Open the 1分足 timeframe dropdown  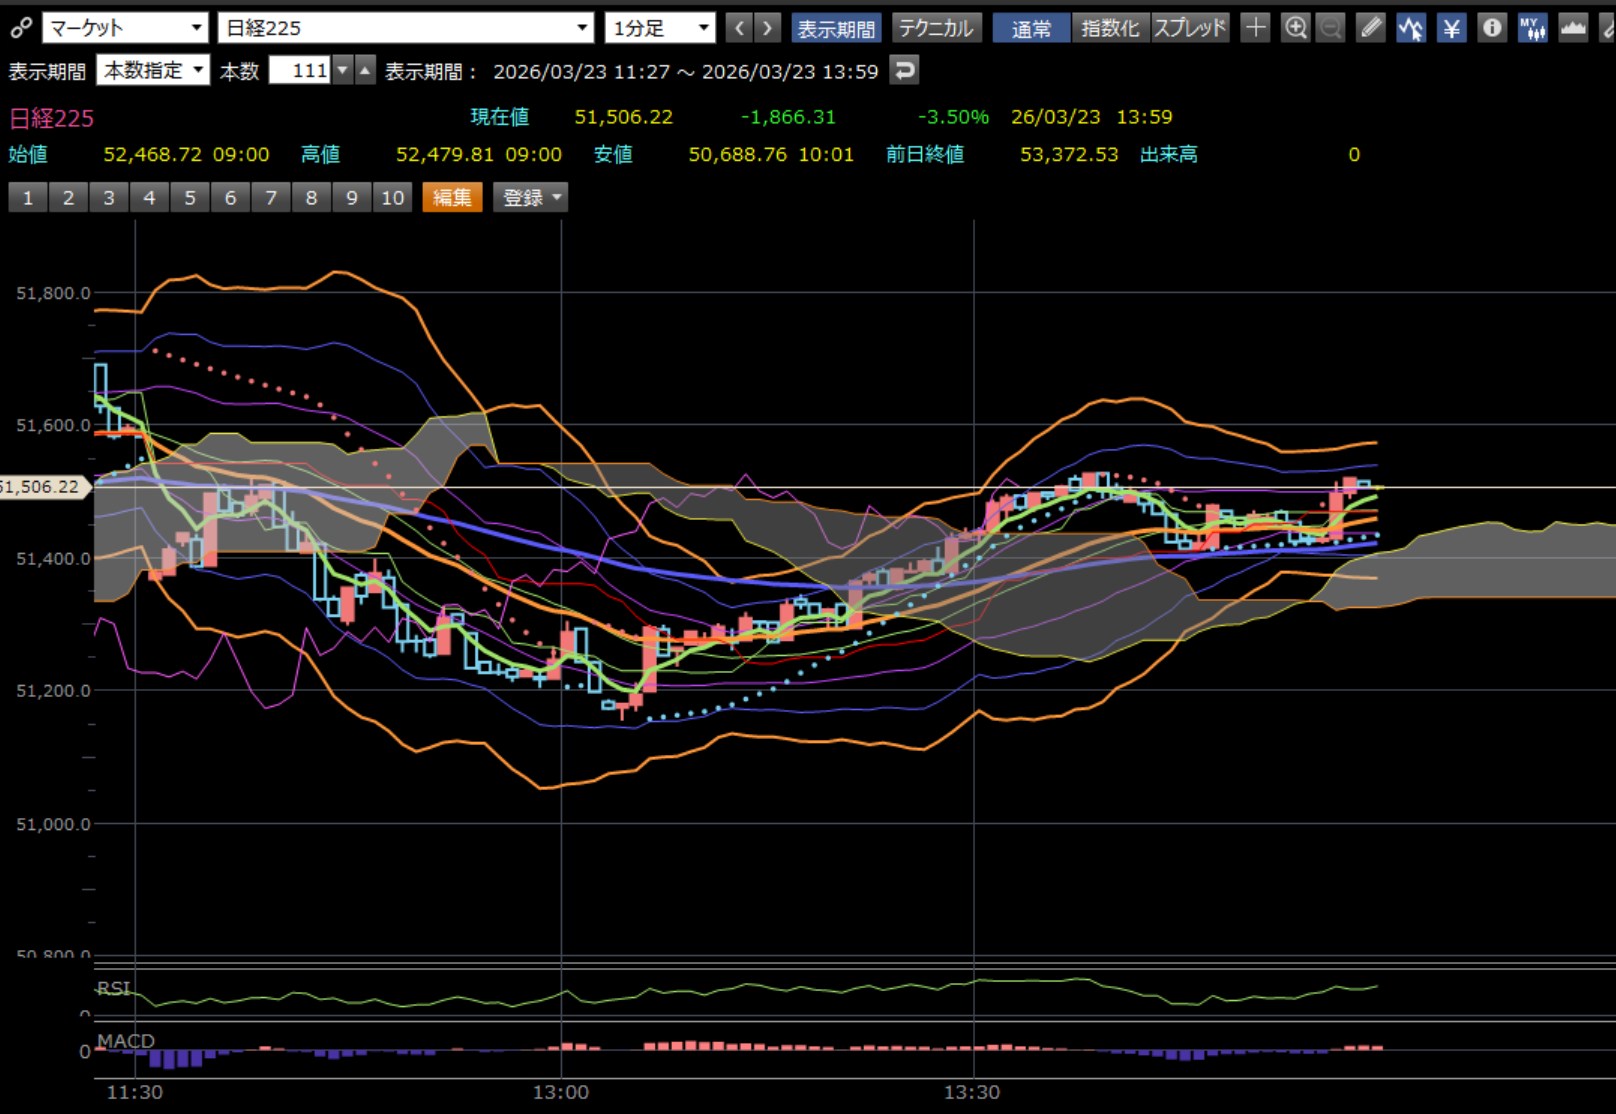pos(660,28)
